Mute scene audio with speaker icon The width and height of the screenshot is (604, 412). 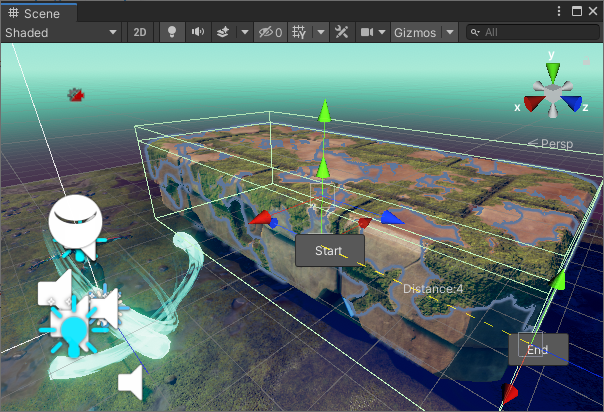[198, 32]
